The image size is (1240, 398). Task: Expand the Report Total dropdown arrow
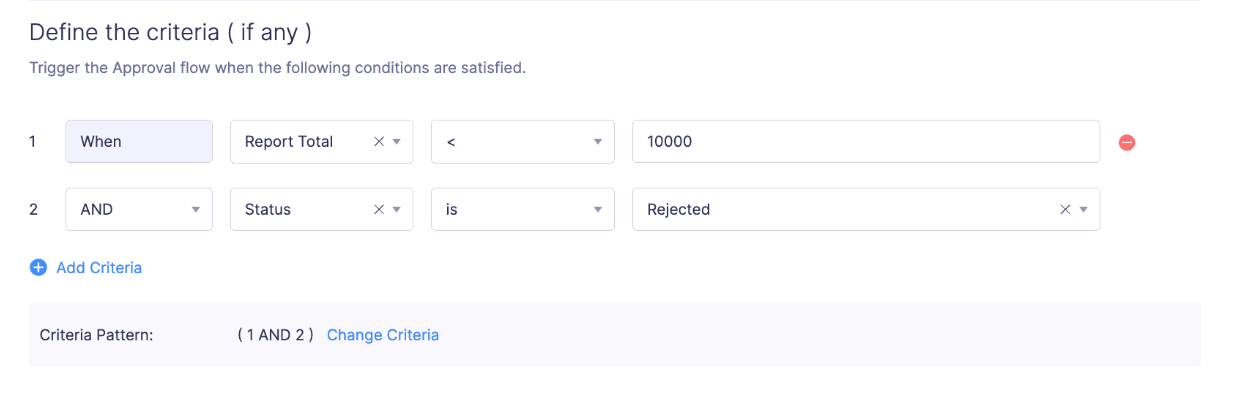[x=397, y=142]
